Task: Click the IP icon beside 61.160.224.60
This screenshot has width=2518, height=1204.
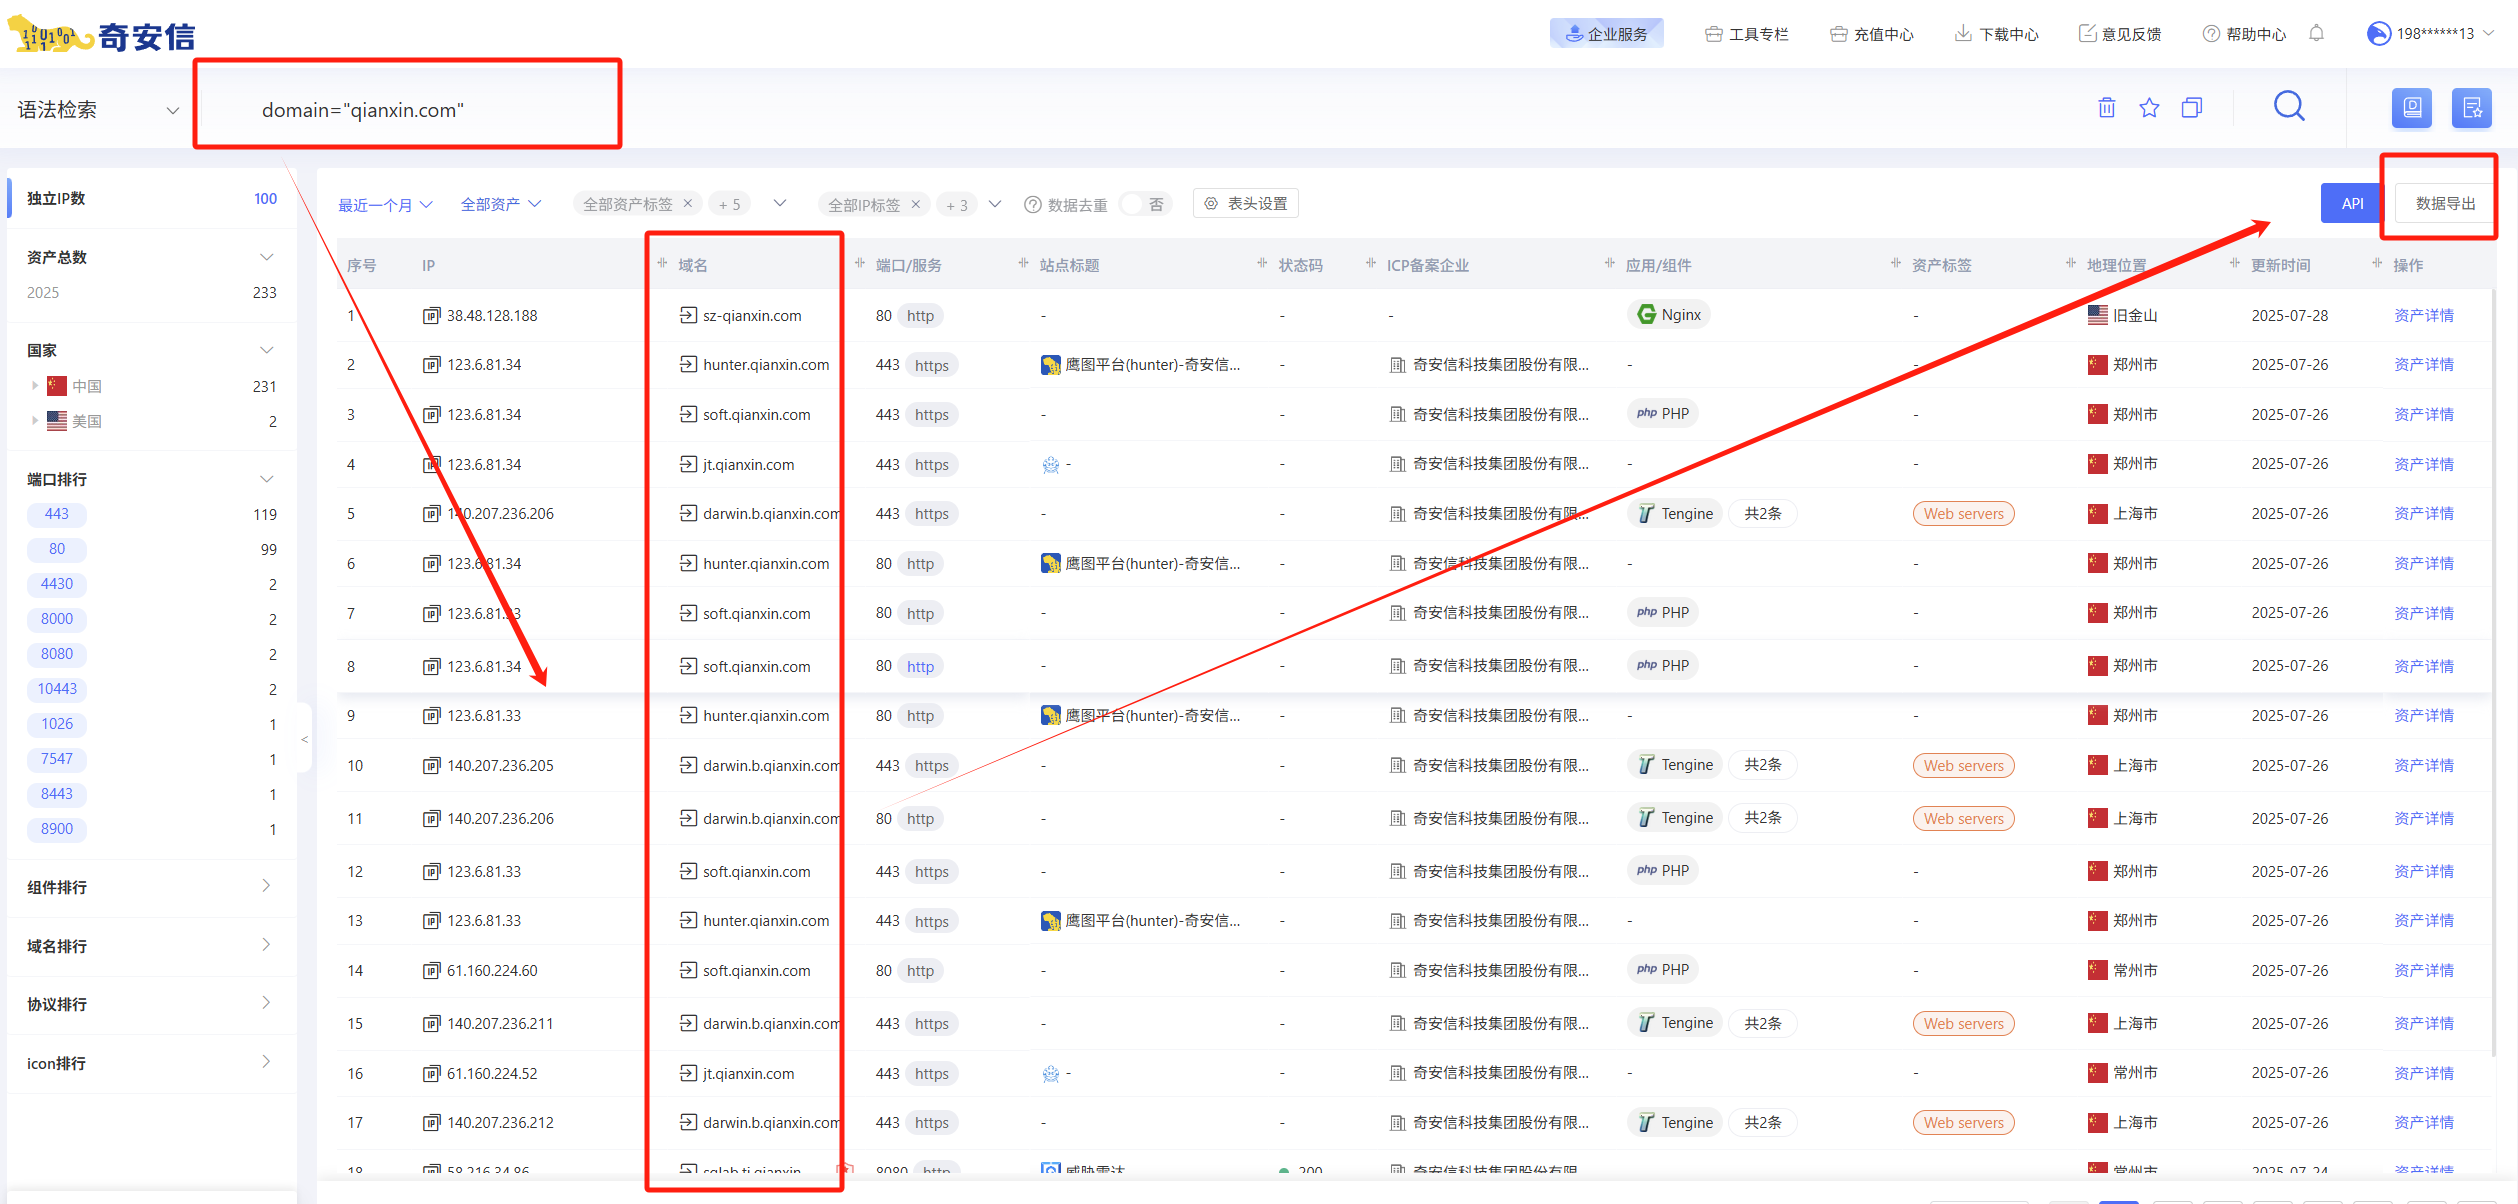Action: 431,971
